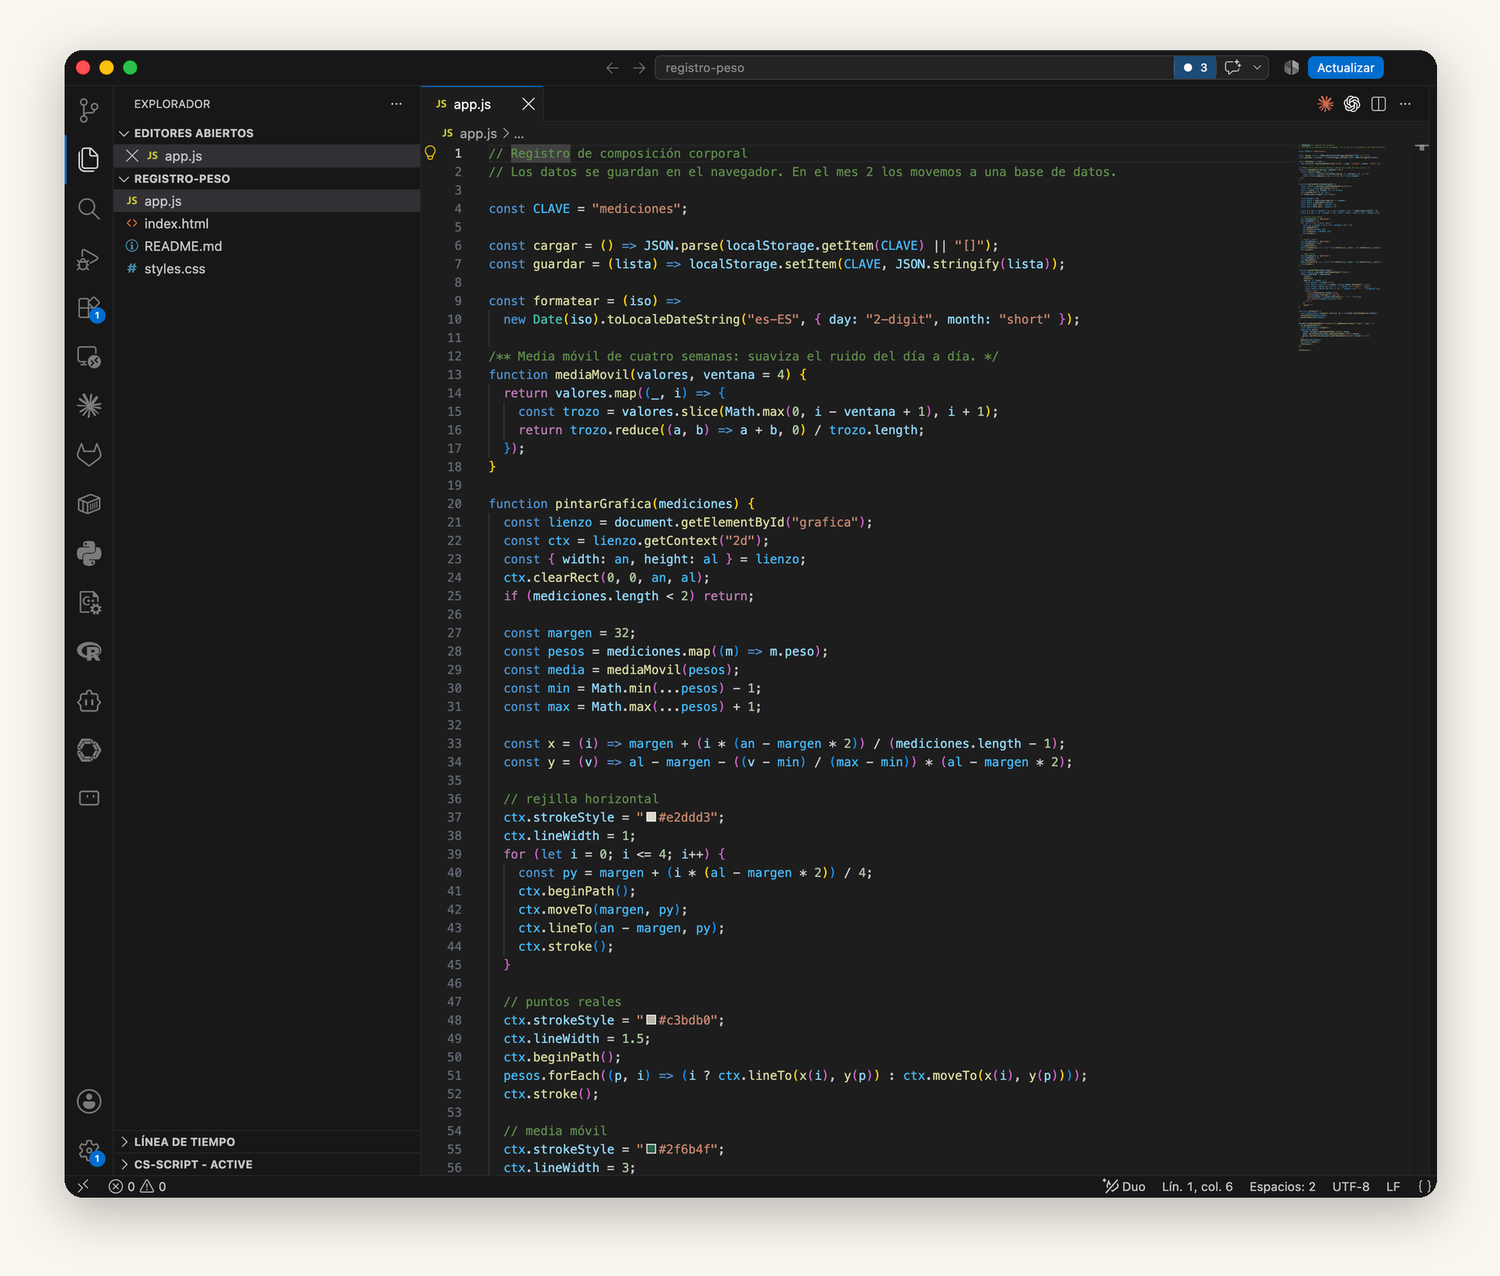Viewport: 1500px width, 1276px height.
Task: Click the code minimap preview
Action: (1342, 247)
